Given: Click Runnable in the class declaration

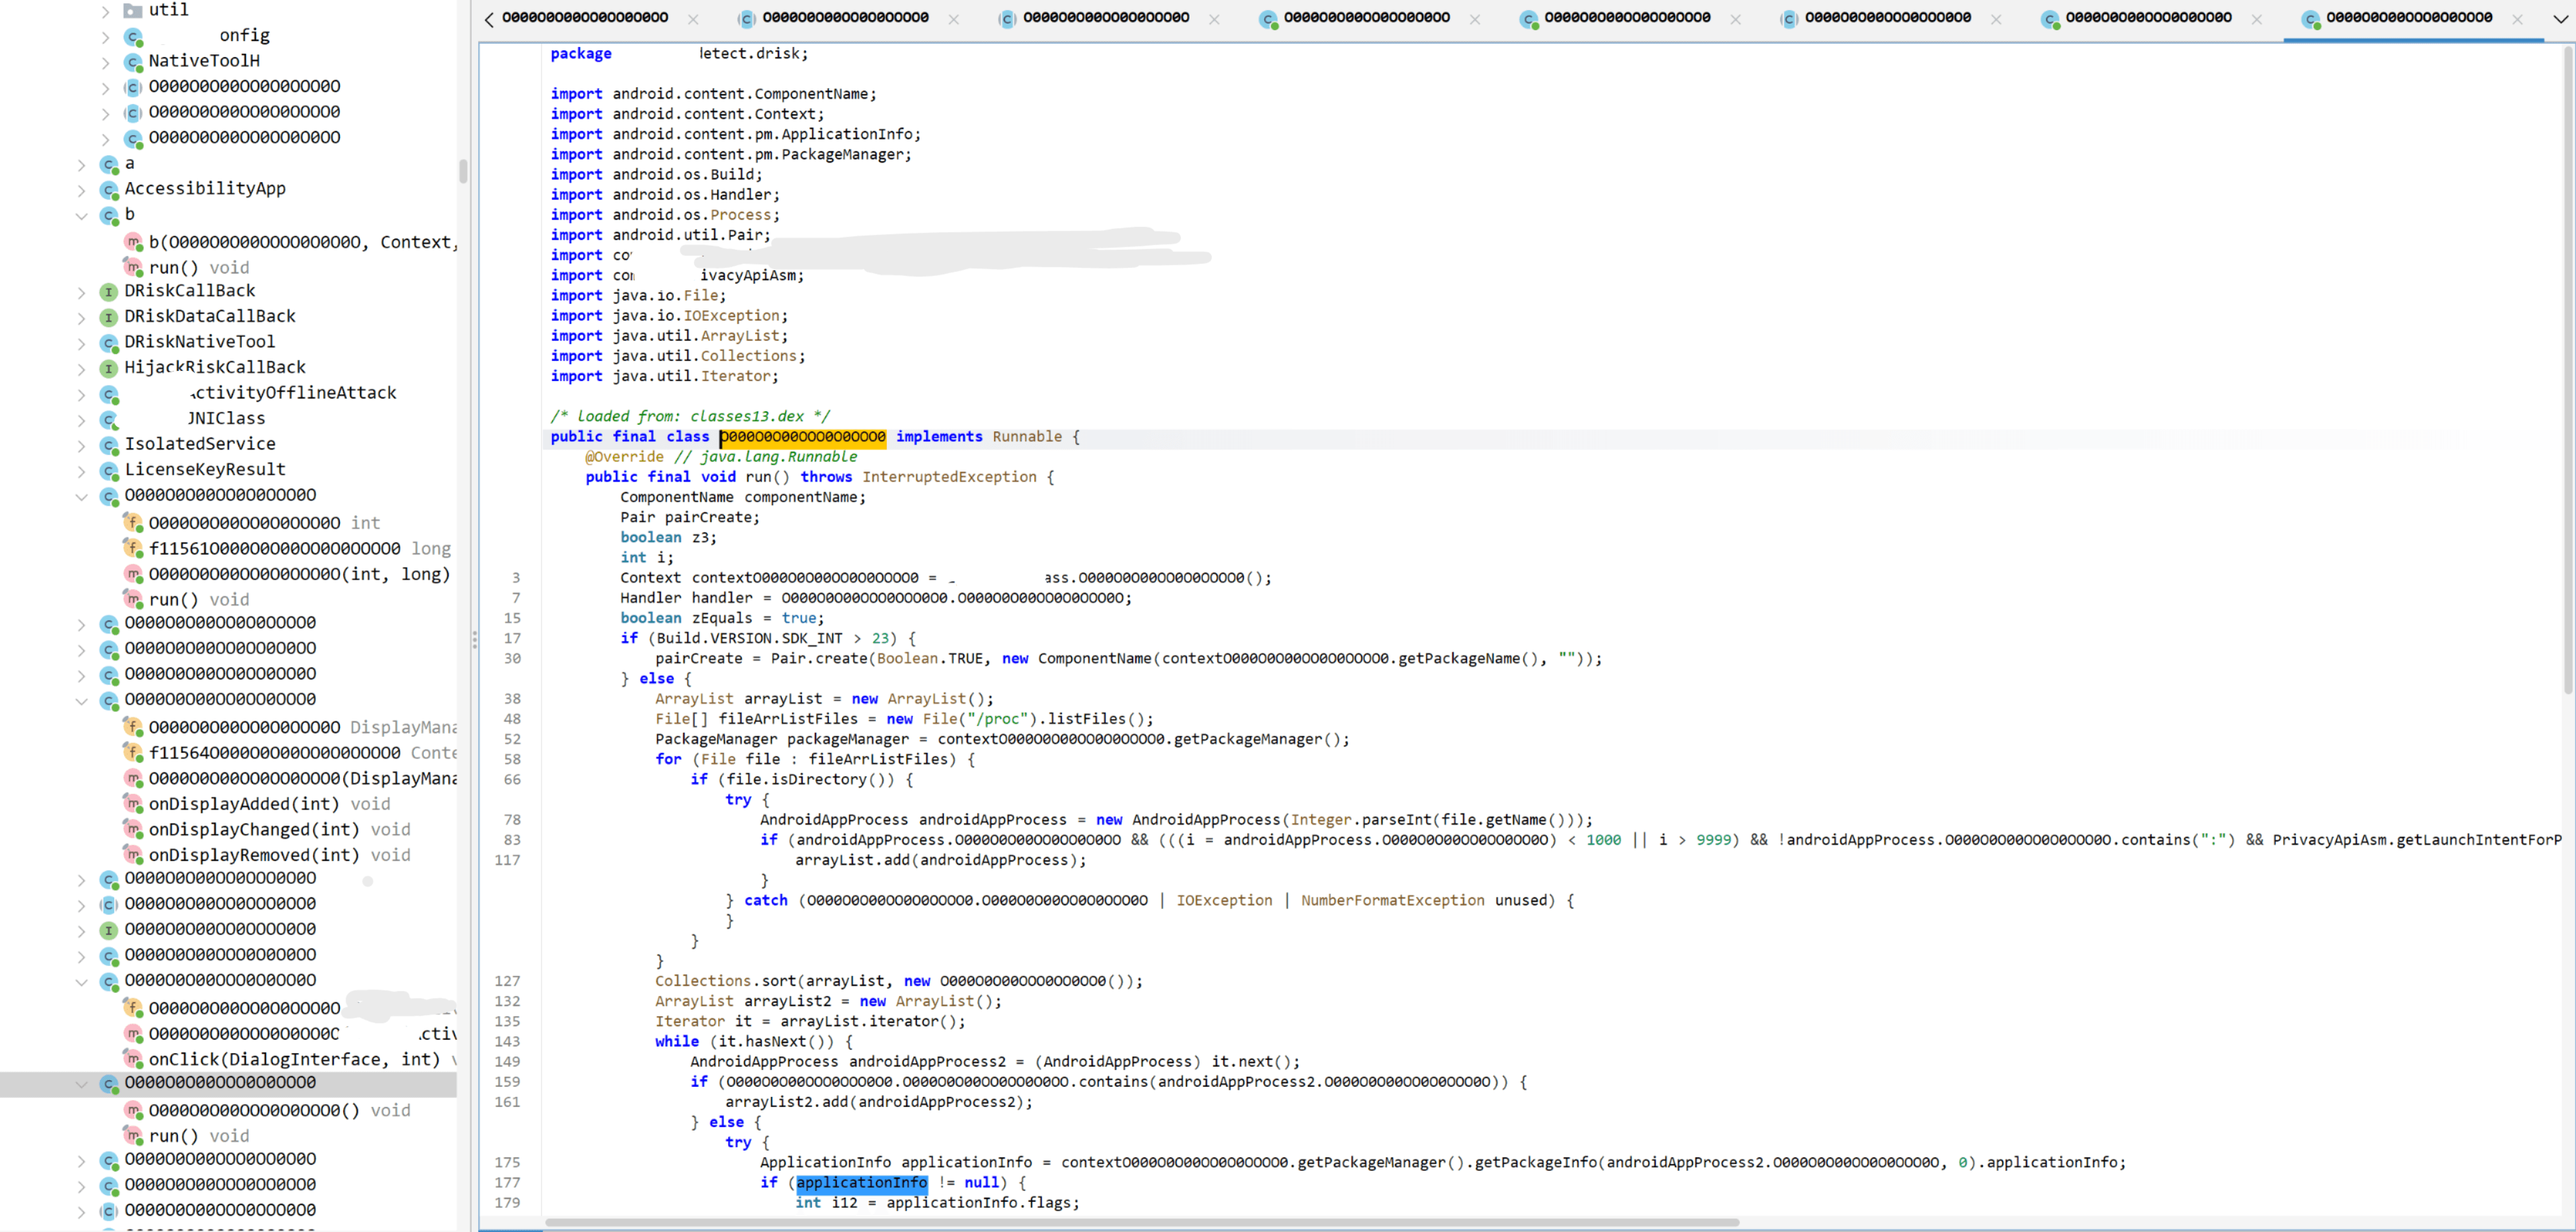Looking at the screenshot, I should tap(1027, 437).
